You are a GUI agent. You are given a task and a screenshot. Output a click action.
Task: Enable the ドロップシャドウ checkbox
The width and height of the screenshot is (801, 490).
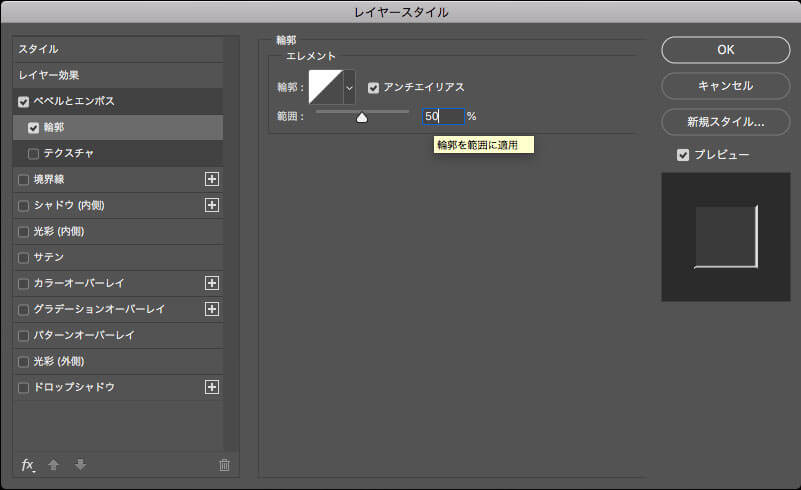(23, 388)
